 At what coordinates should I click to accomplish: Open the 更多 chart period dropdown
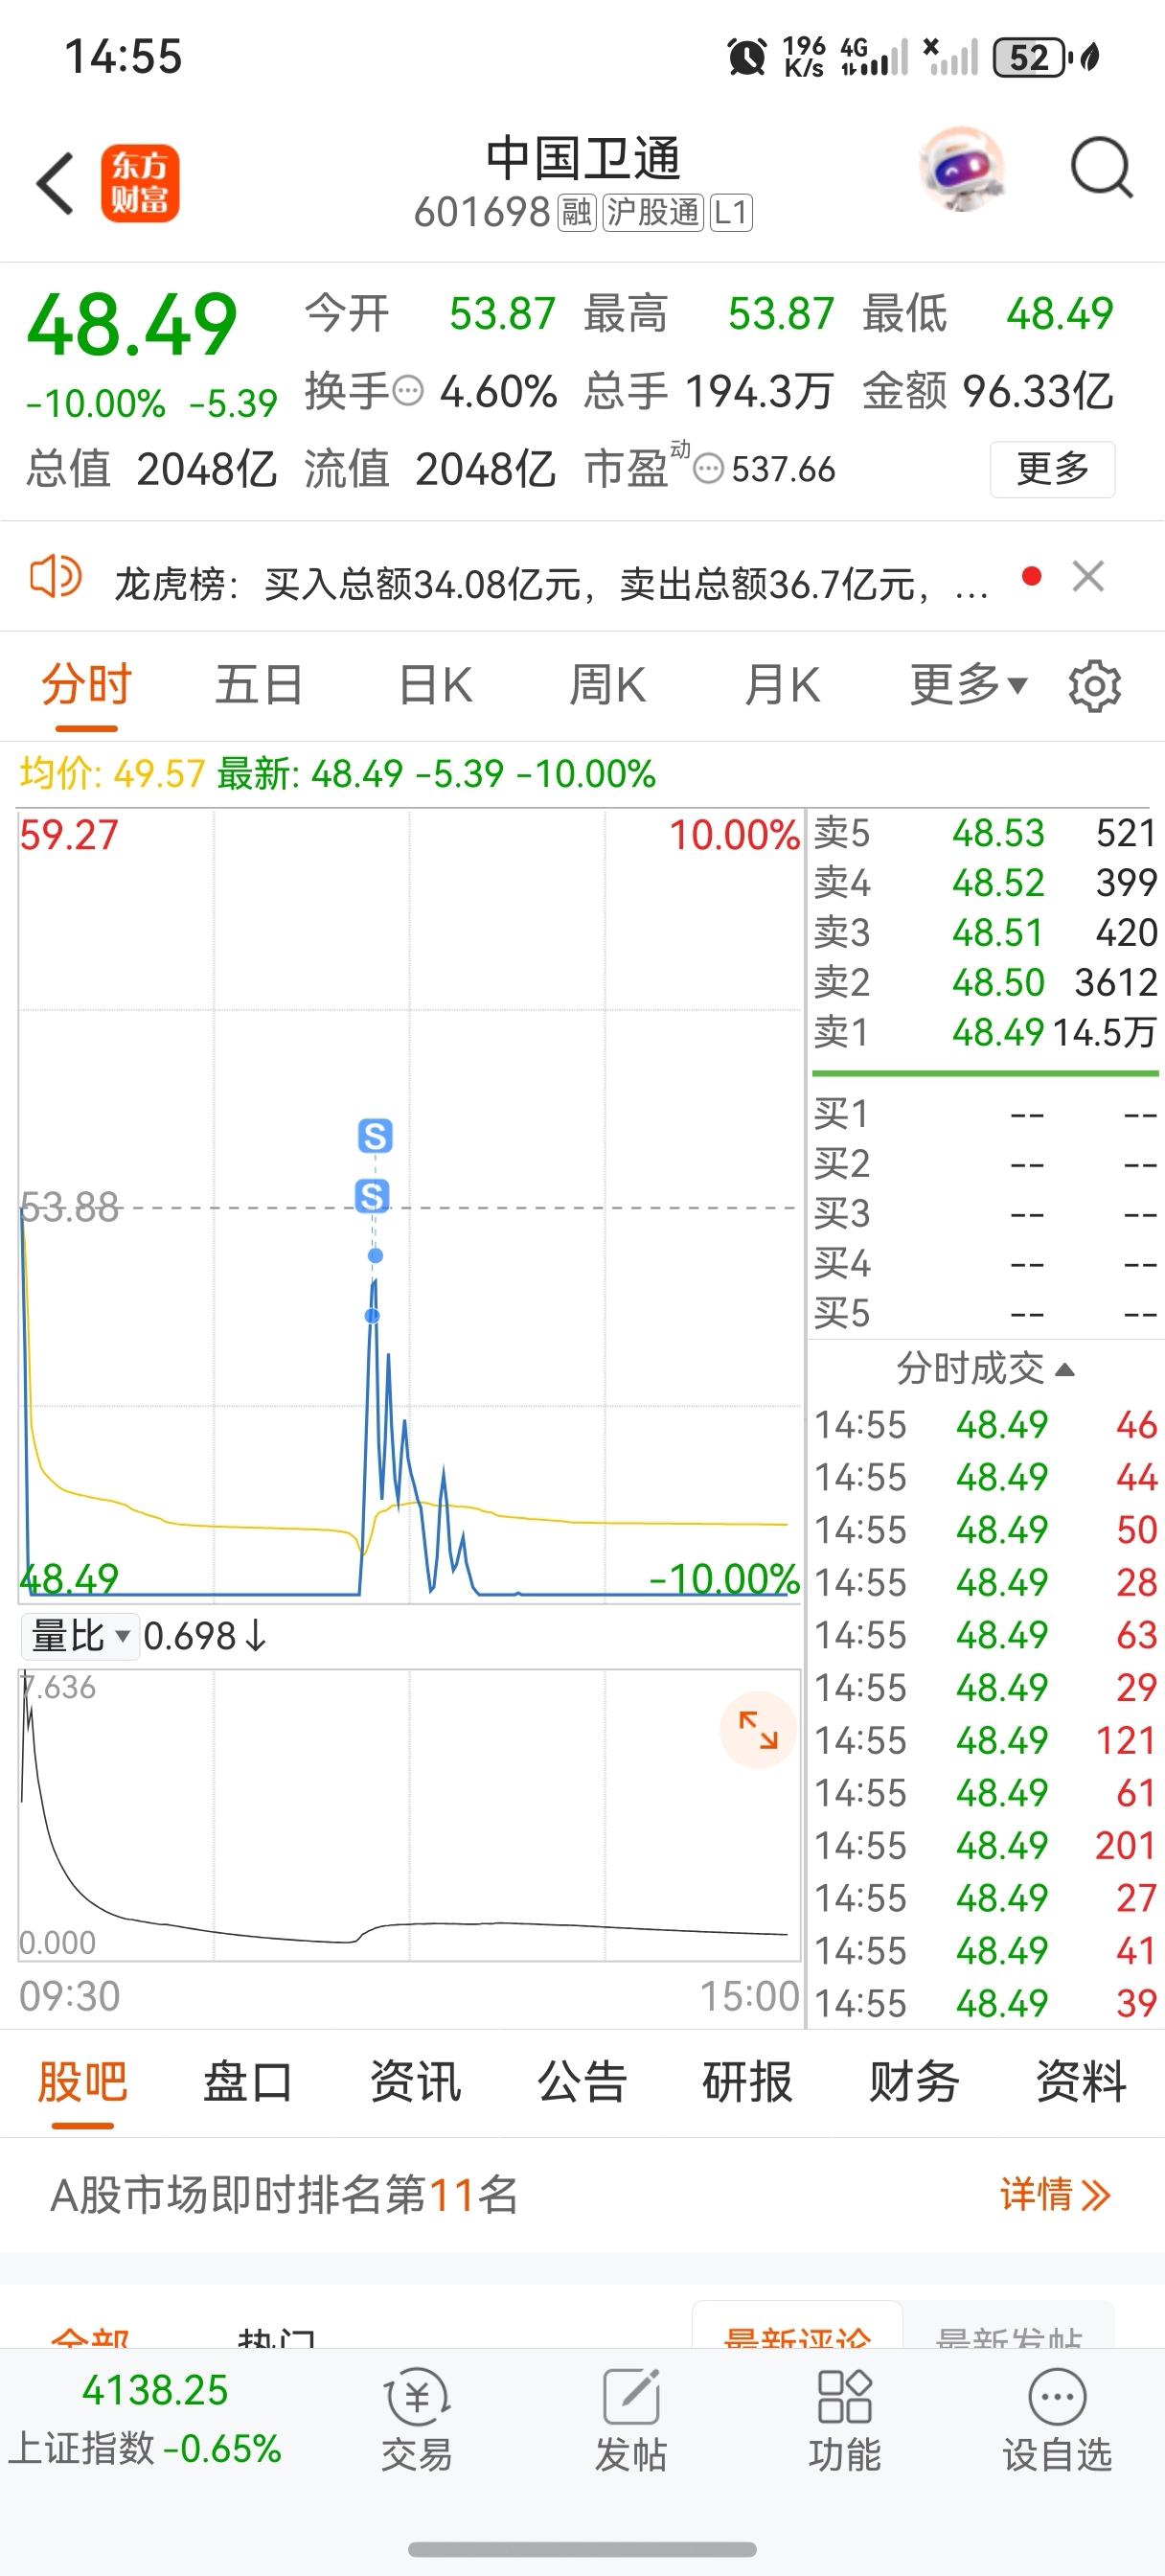[968, 686]
